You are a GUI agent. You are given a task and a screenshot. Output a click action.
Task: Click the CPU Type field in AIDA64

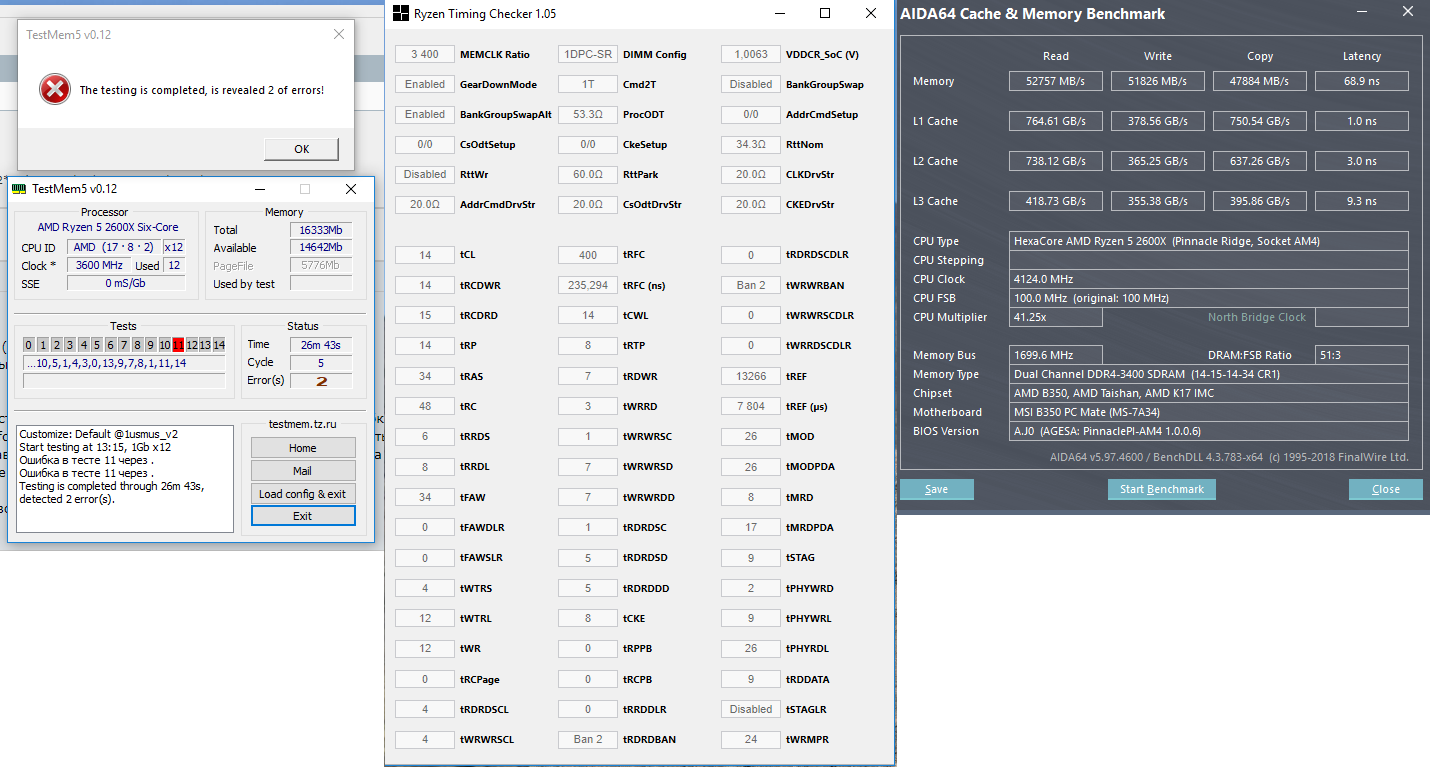1210,241
